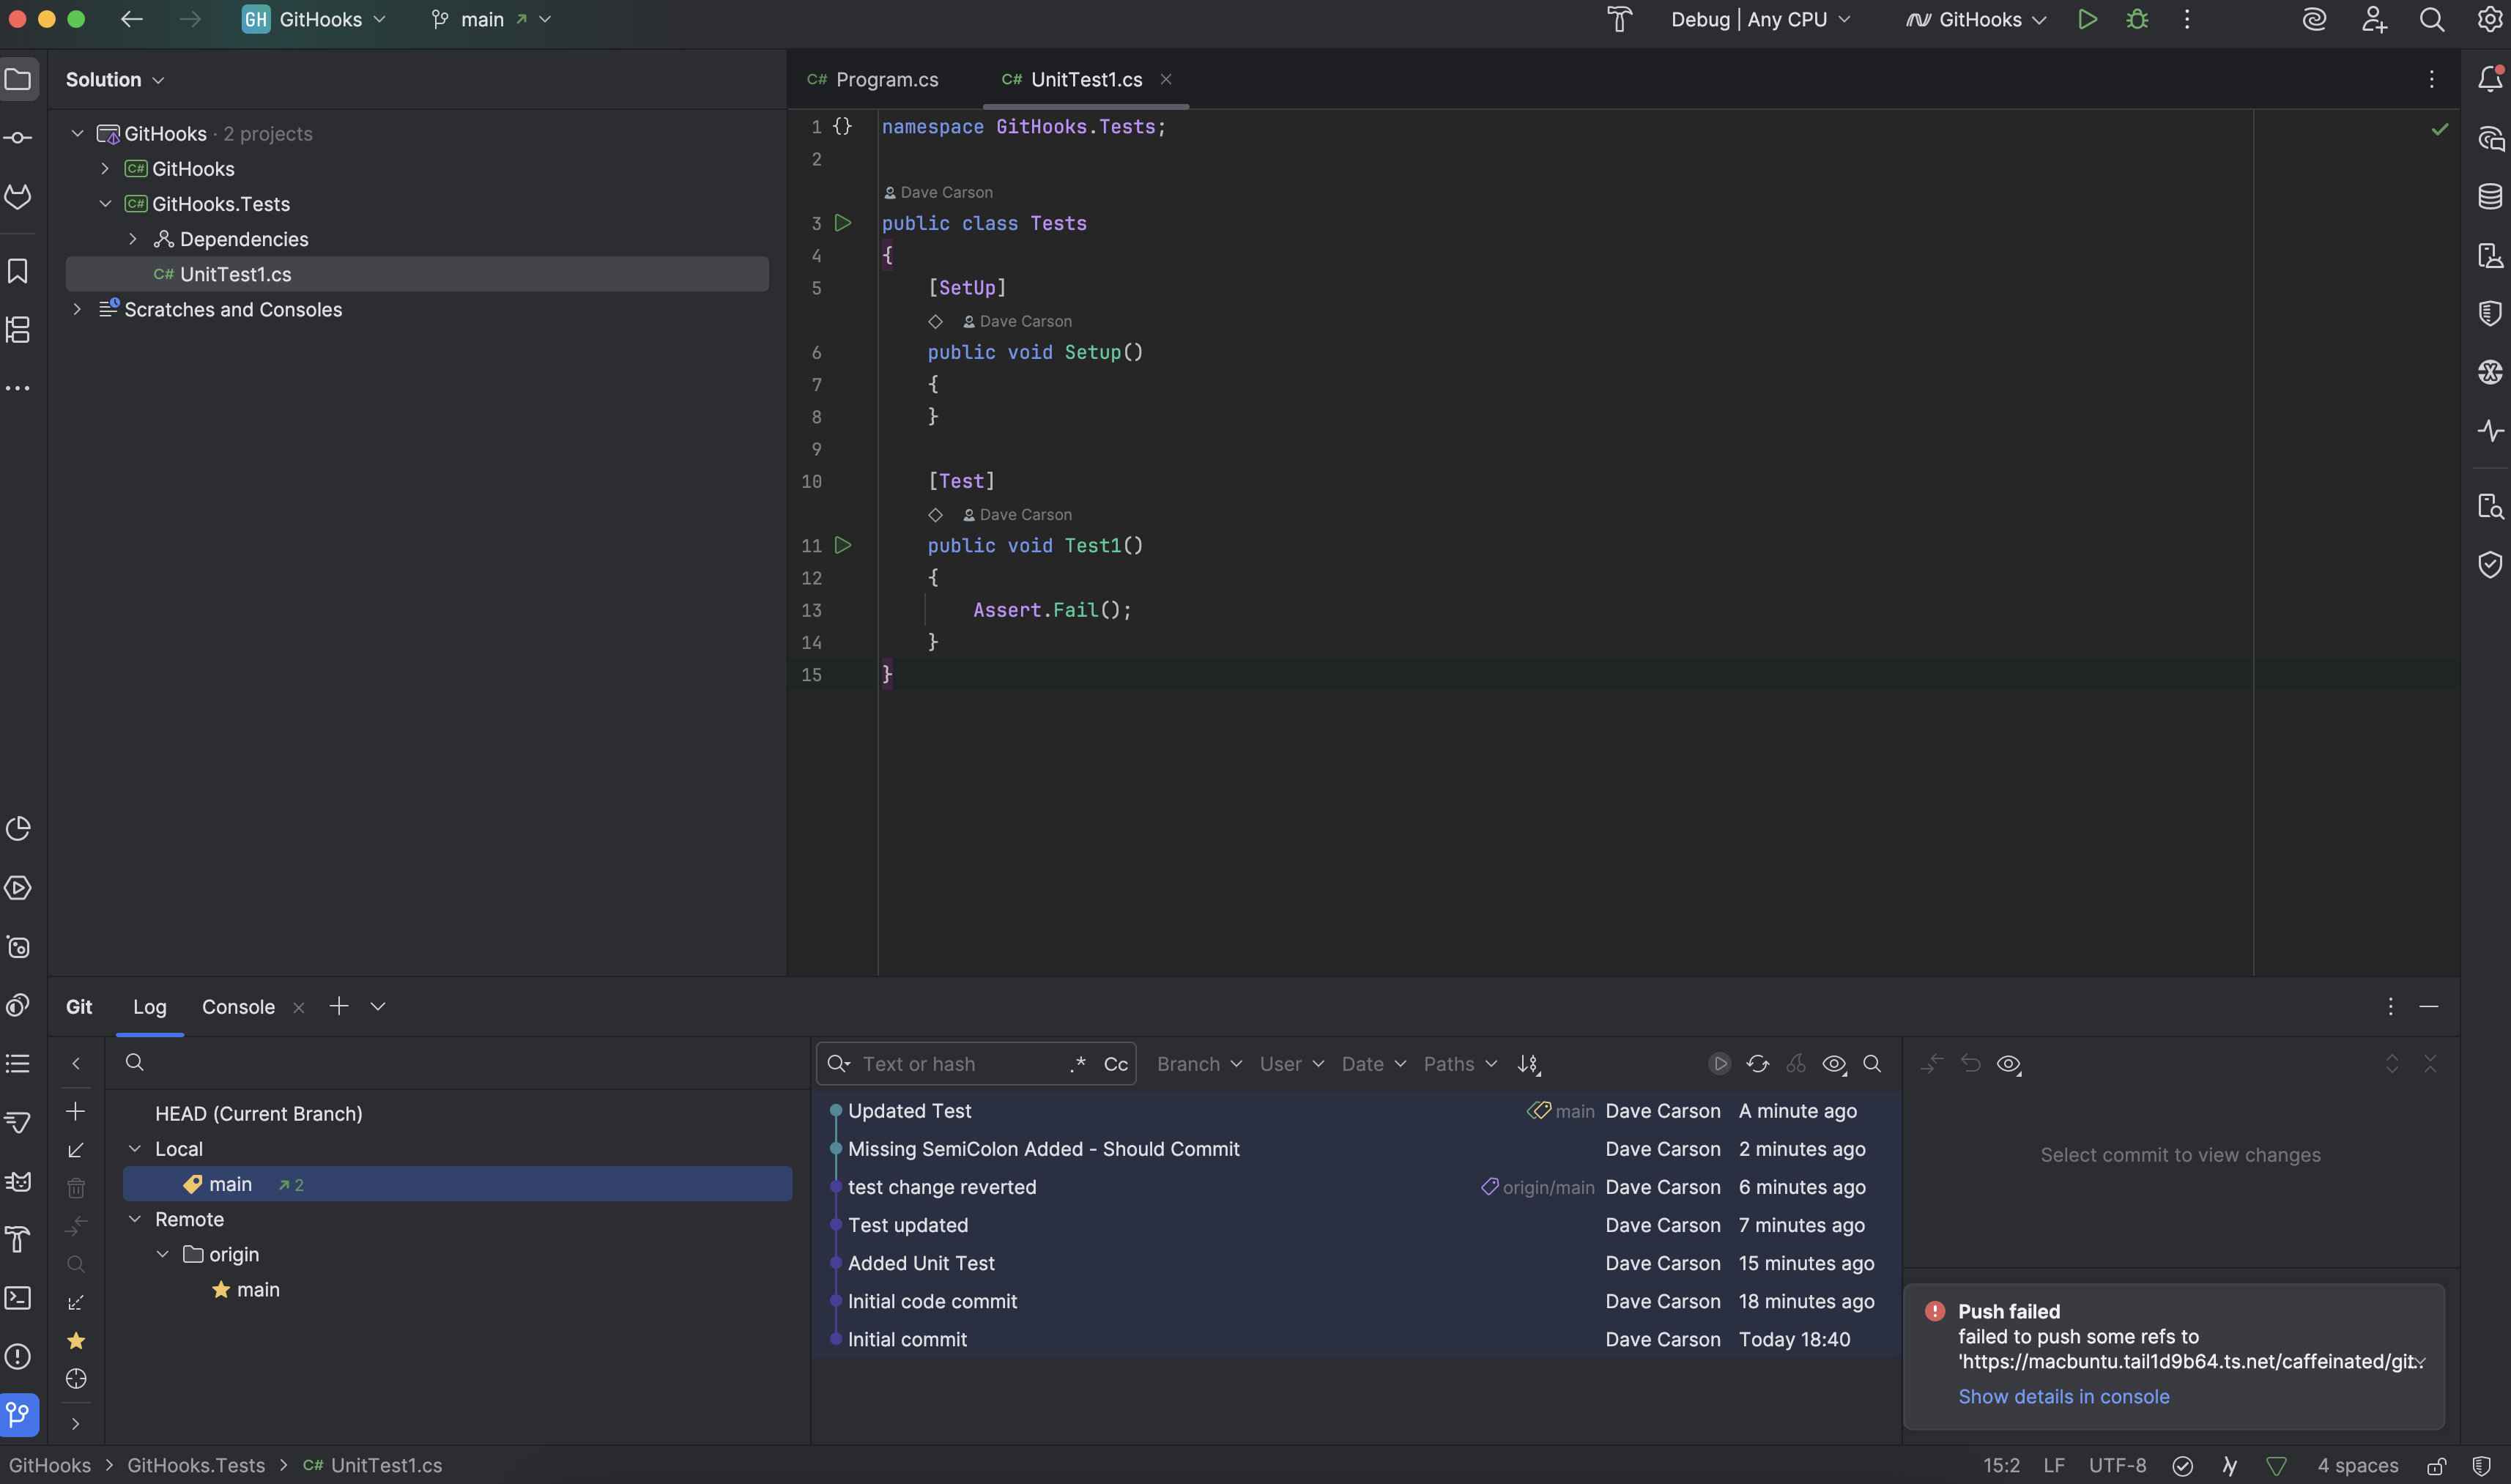2511x1484 pixels.
Task: Click the find magnifier icon in Git log toolbar
Action: 1872,1064
